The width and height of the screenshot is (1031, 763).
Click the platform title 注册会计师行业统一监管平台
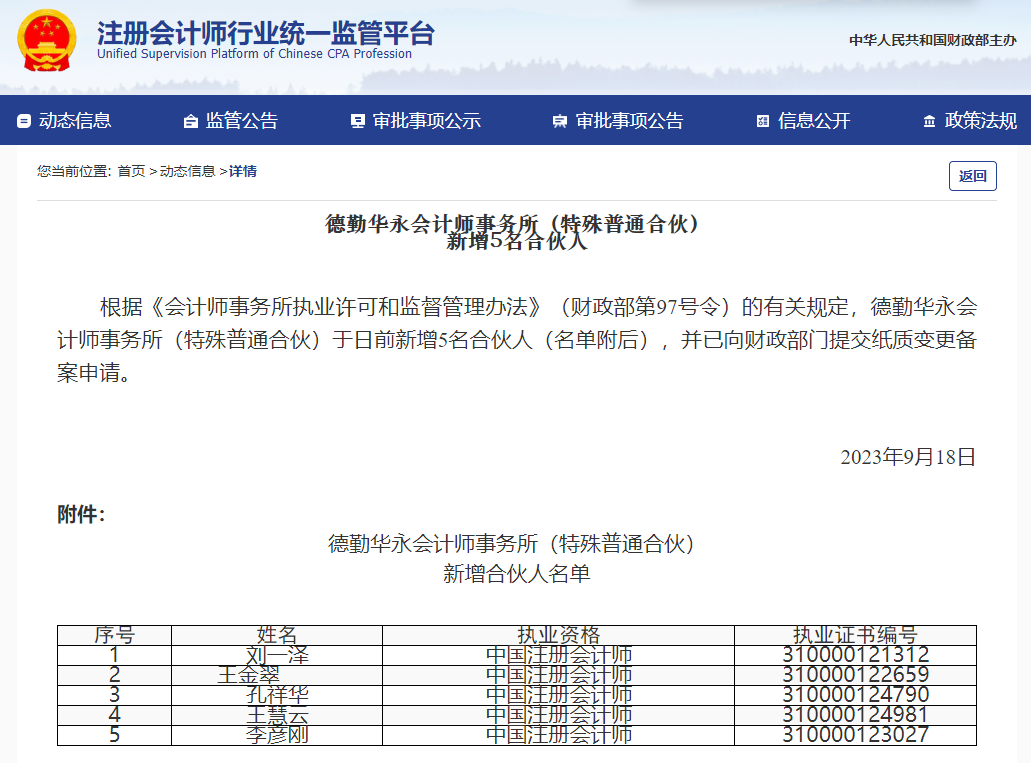(x=266, y=33)
